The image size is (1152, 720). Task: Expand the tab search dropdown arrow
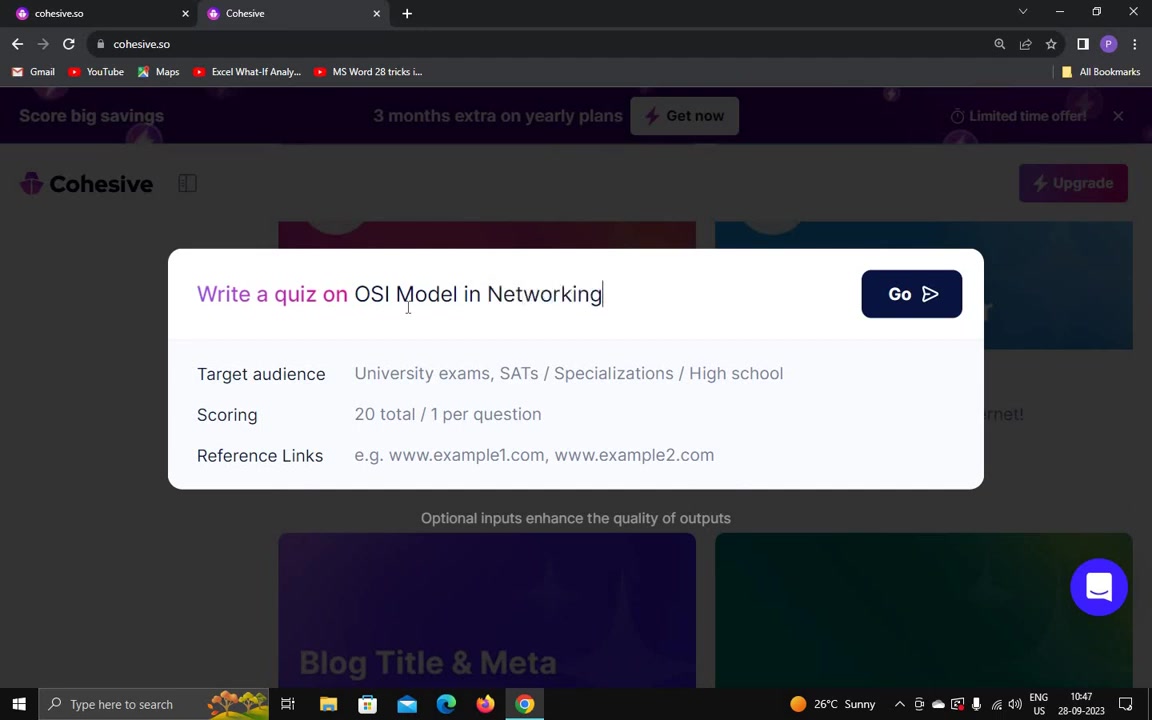coord(1022,12)
